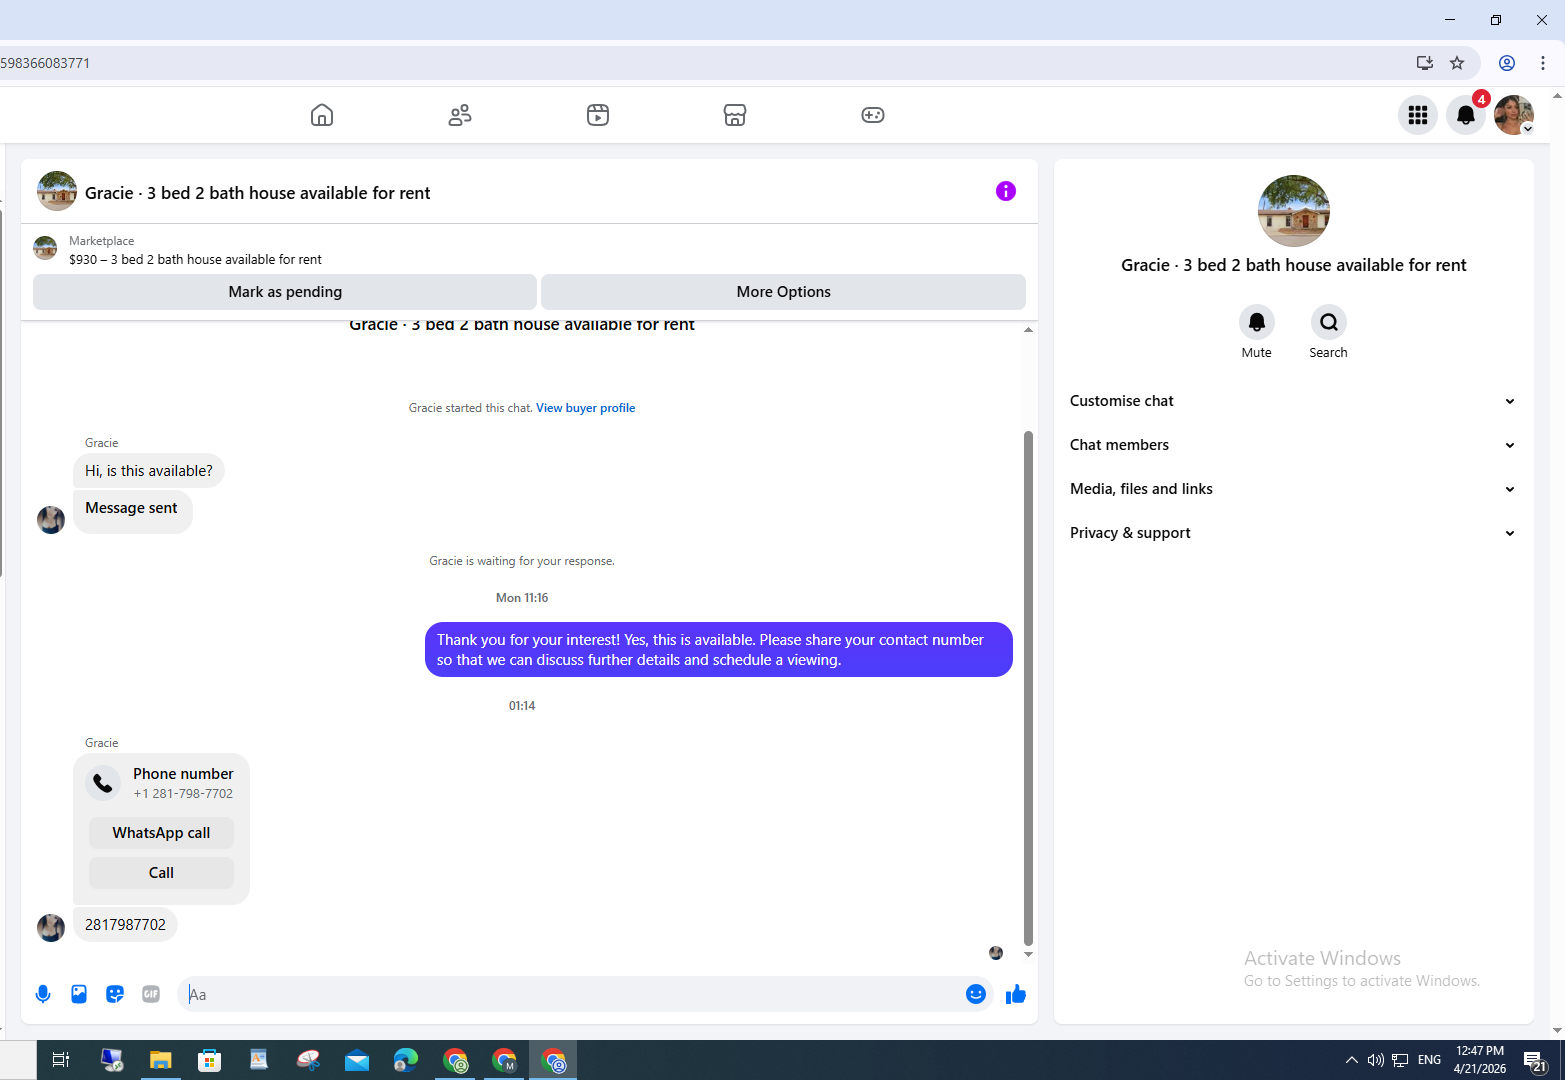1565x1080 pixels.
Task: Click the '$930 – 3 bed 2 bath' listing text
Action: [x=195, y=259]
